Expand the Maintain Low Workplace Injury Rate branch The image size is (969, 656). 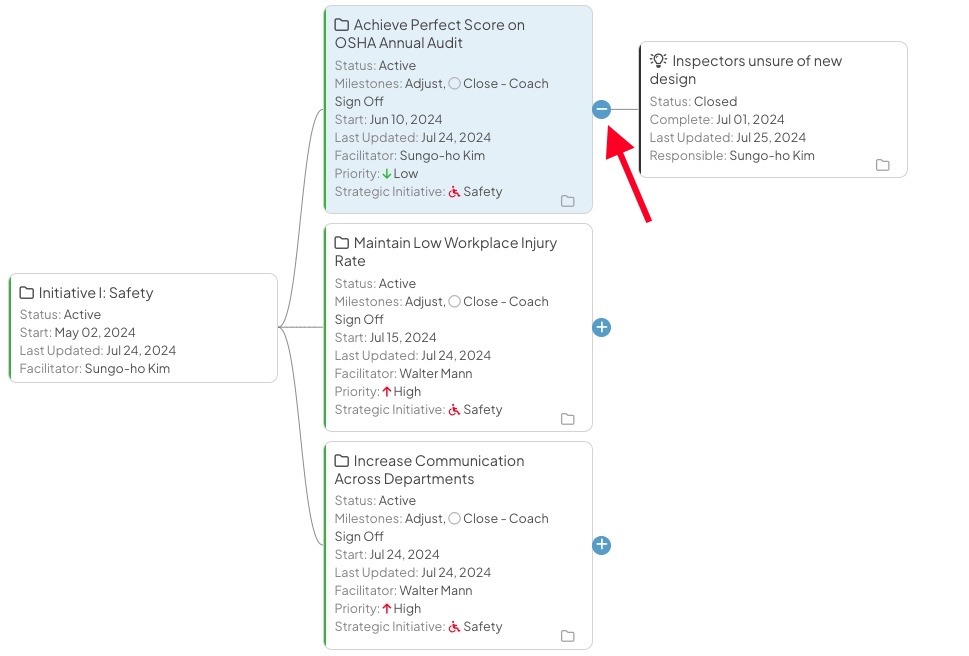pyautogui.click(x=601, y=327)
